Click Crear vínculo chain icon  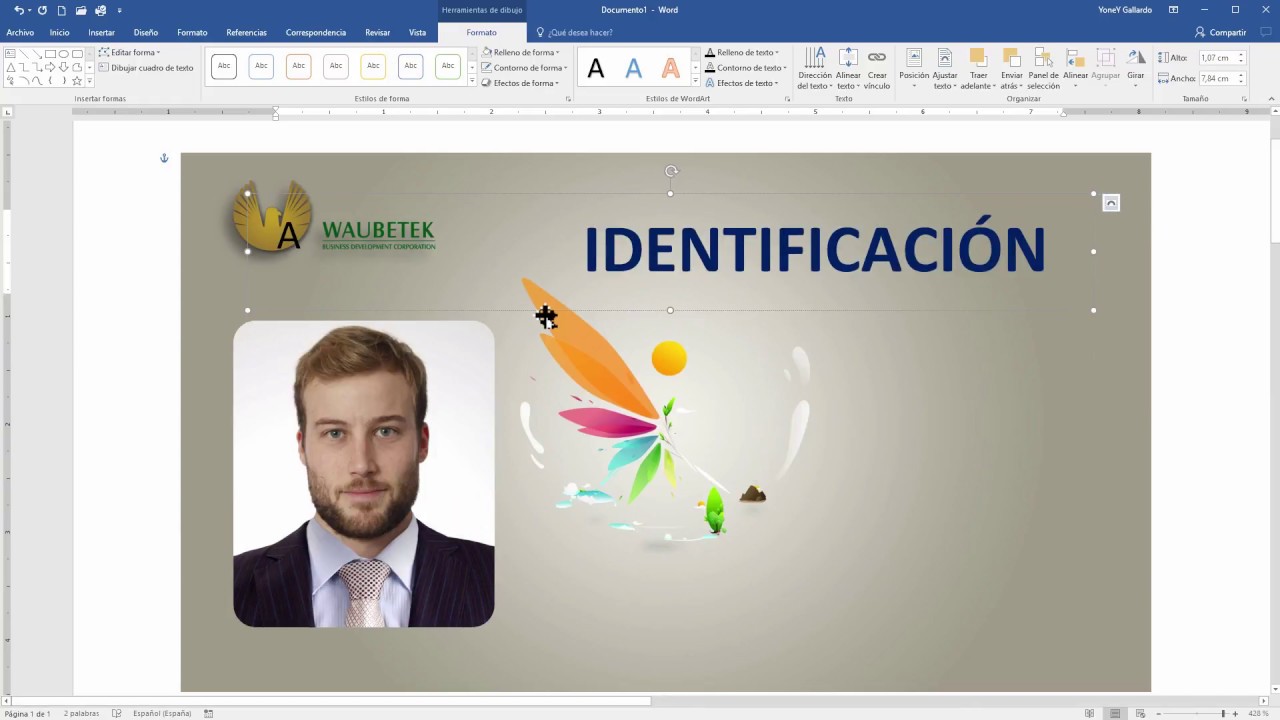coord(877,68)
